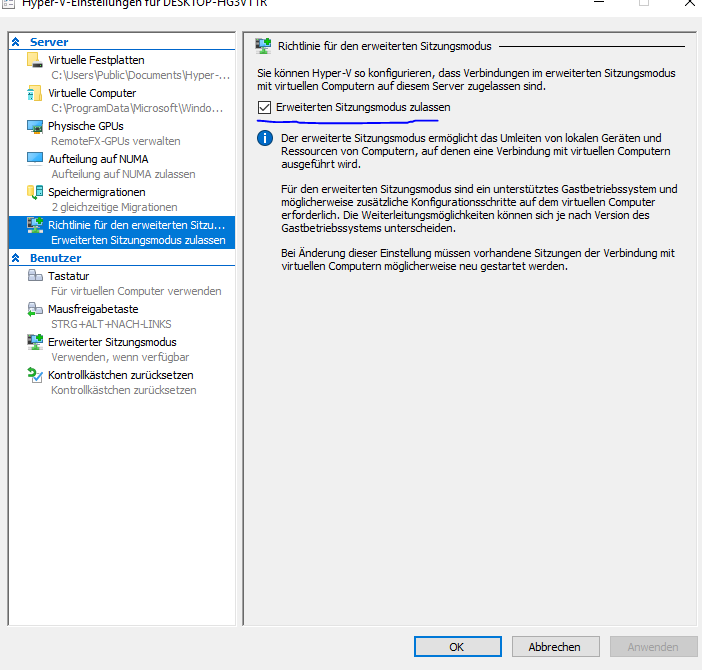The height and width of the screenshot is (670, 702).
Task: Click the Für virtuellen Computer verwenden subtitle
Action: point(136,291)
